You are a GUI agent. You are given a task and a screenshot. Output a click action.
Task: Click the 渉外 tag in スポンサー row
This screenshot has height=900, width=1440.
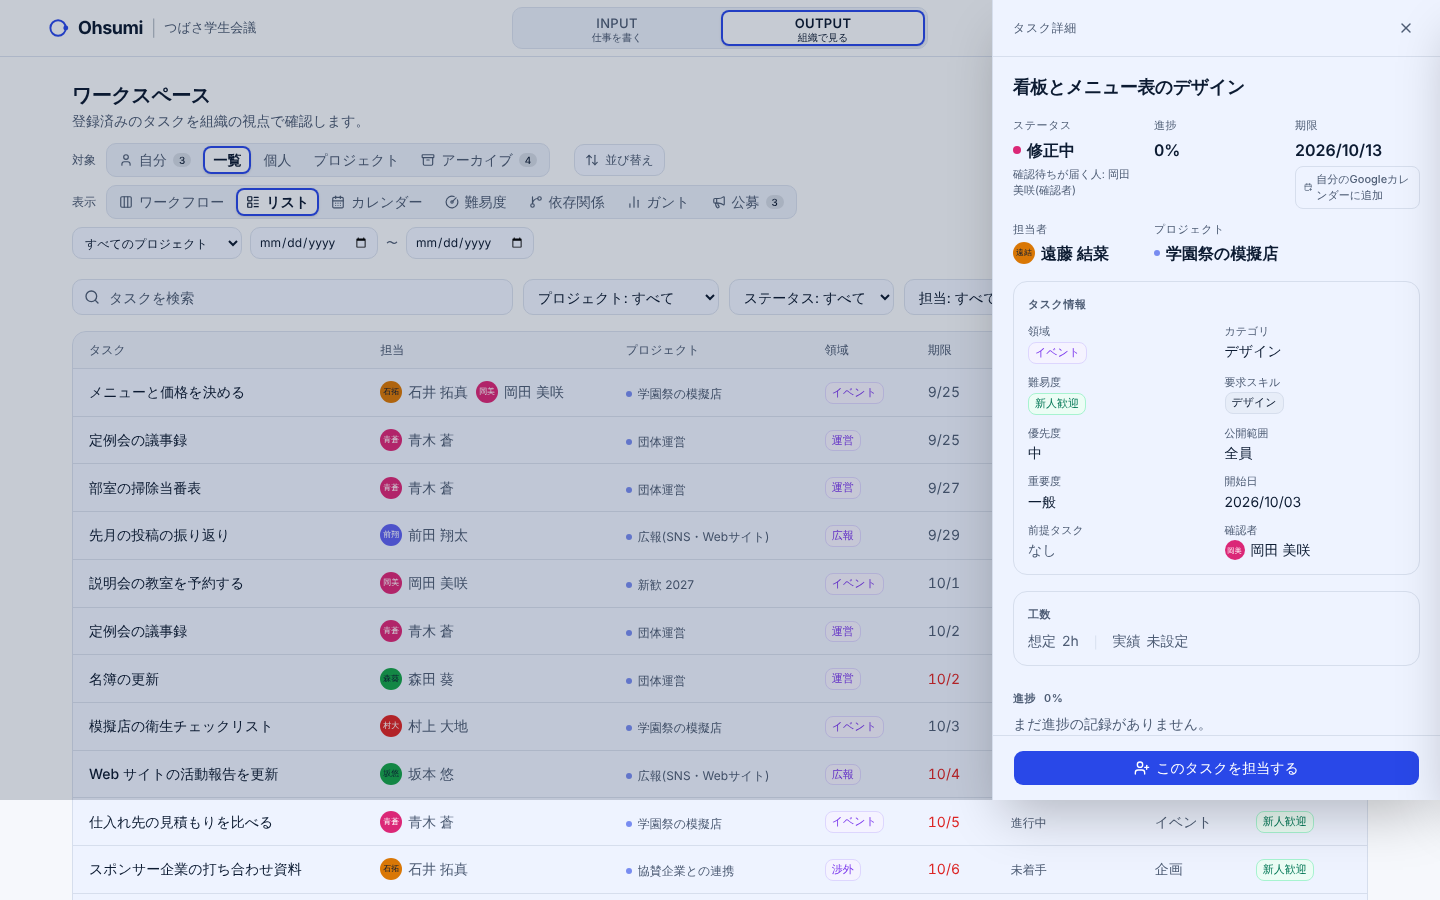pos(843,870)
